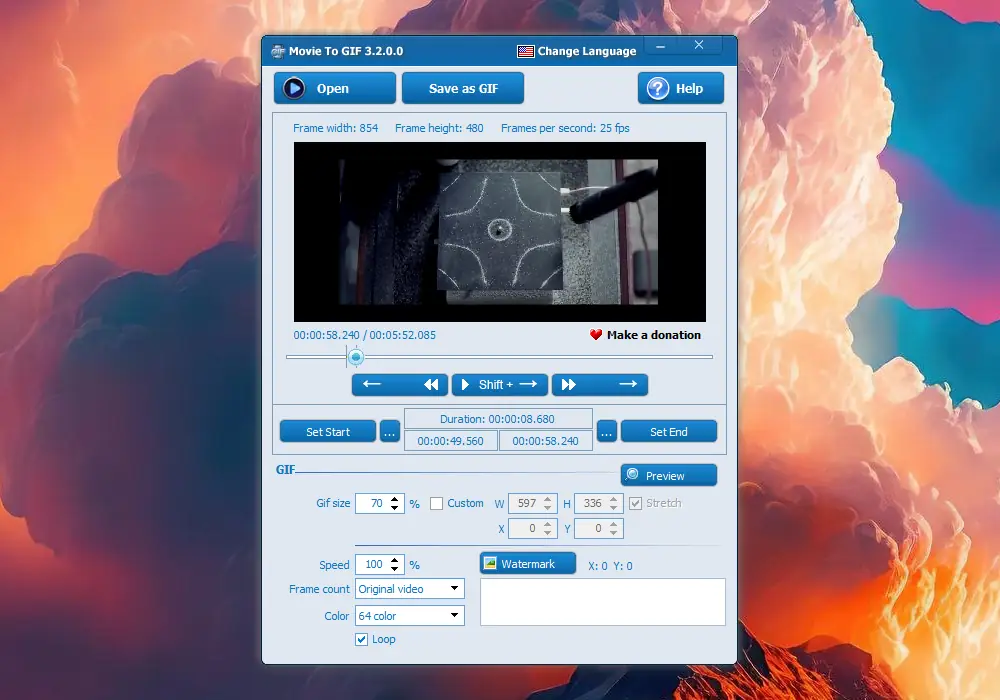Image resolution: width=1000 pixels, height=700 pixels.
Task: Click the X offset field
Action: tap(526, 529)
